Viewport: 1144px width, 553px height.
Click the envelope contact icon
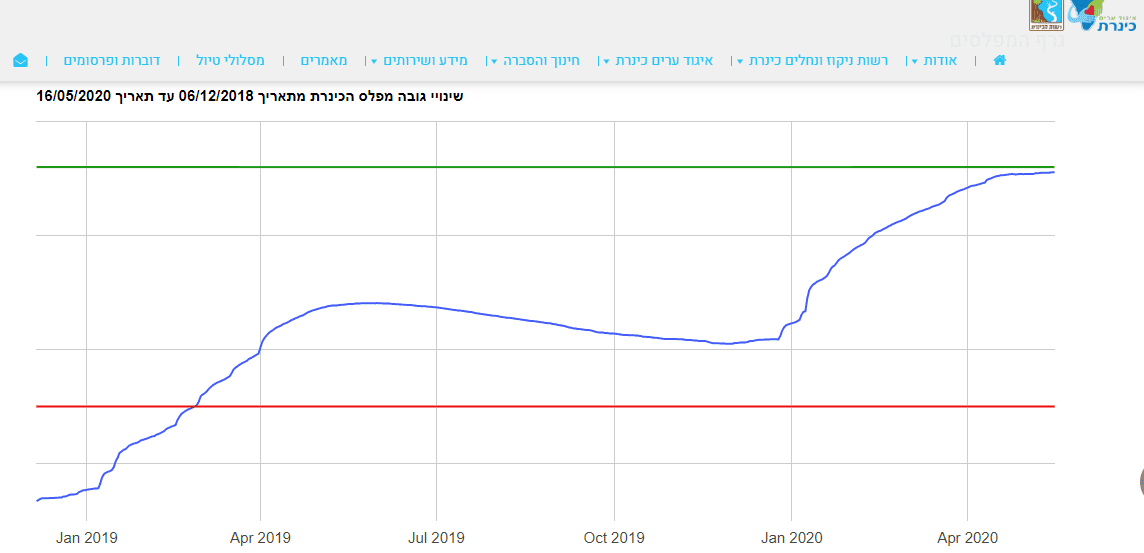coord(21,60)
